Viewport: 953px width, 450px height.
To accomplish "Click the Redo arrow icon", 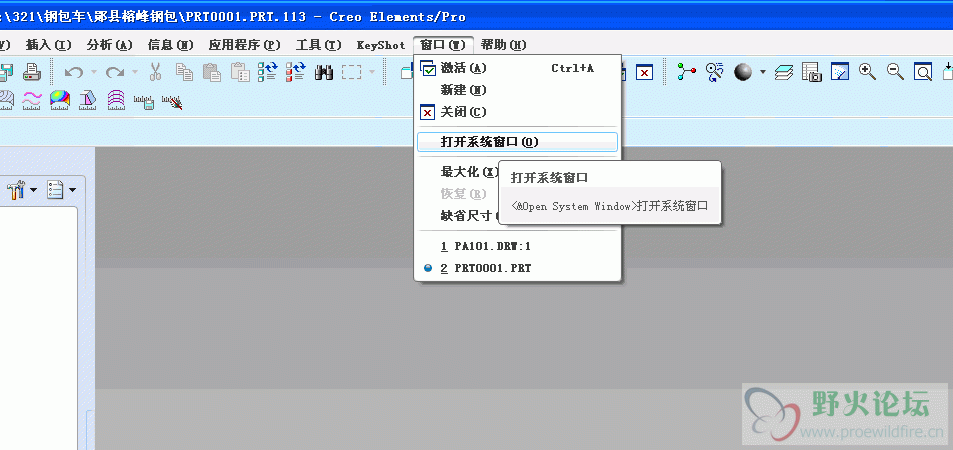I will tap(115, 73).
